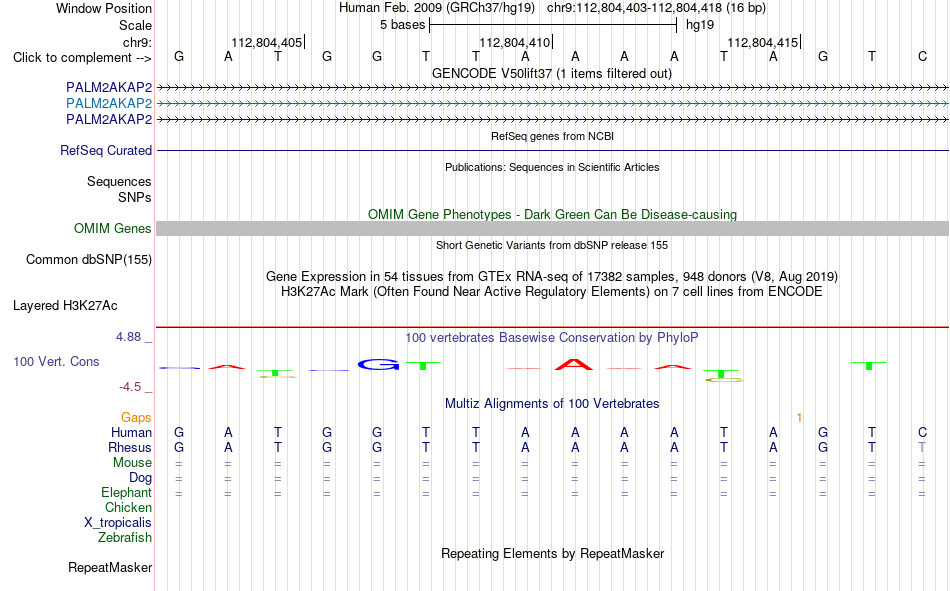Click the gray OMIM Genes item bar
This screenshot has width=950, height=591.
pyautogui.click(x=553, y=229)
